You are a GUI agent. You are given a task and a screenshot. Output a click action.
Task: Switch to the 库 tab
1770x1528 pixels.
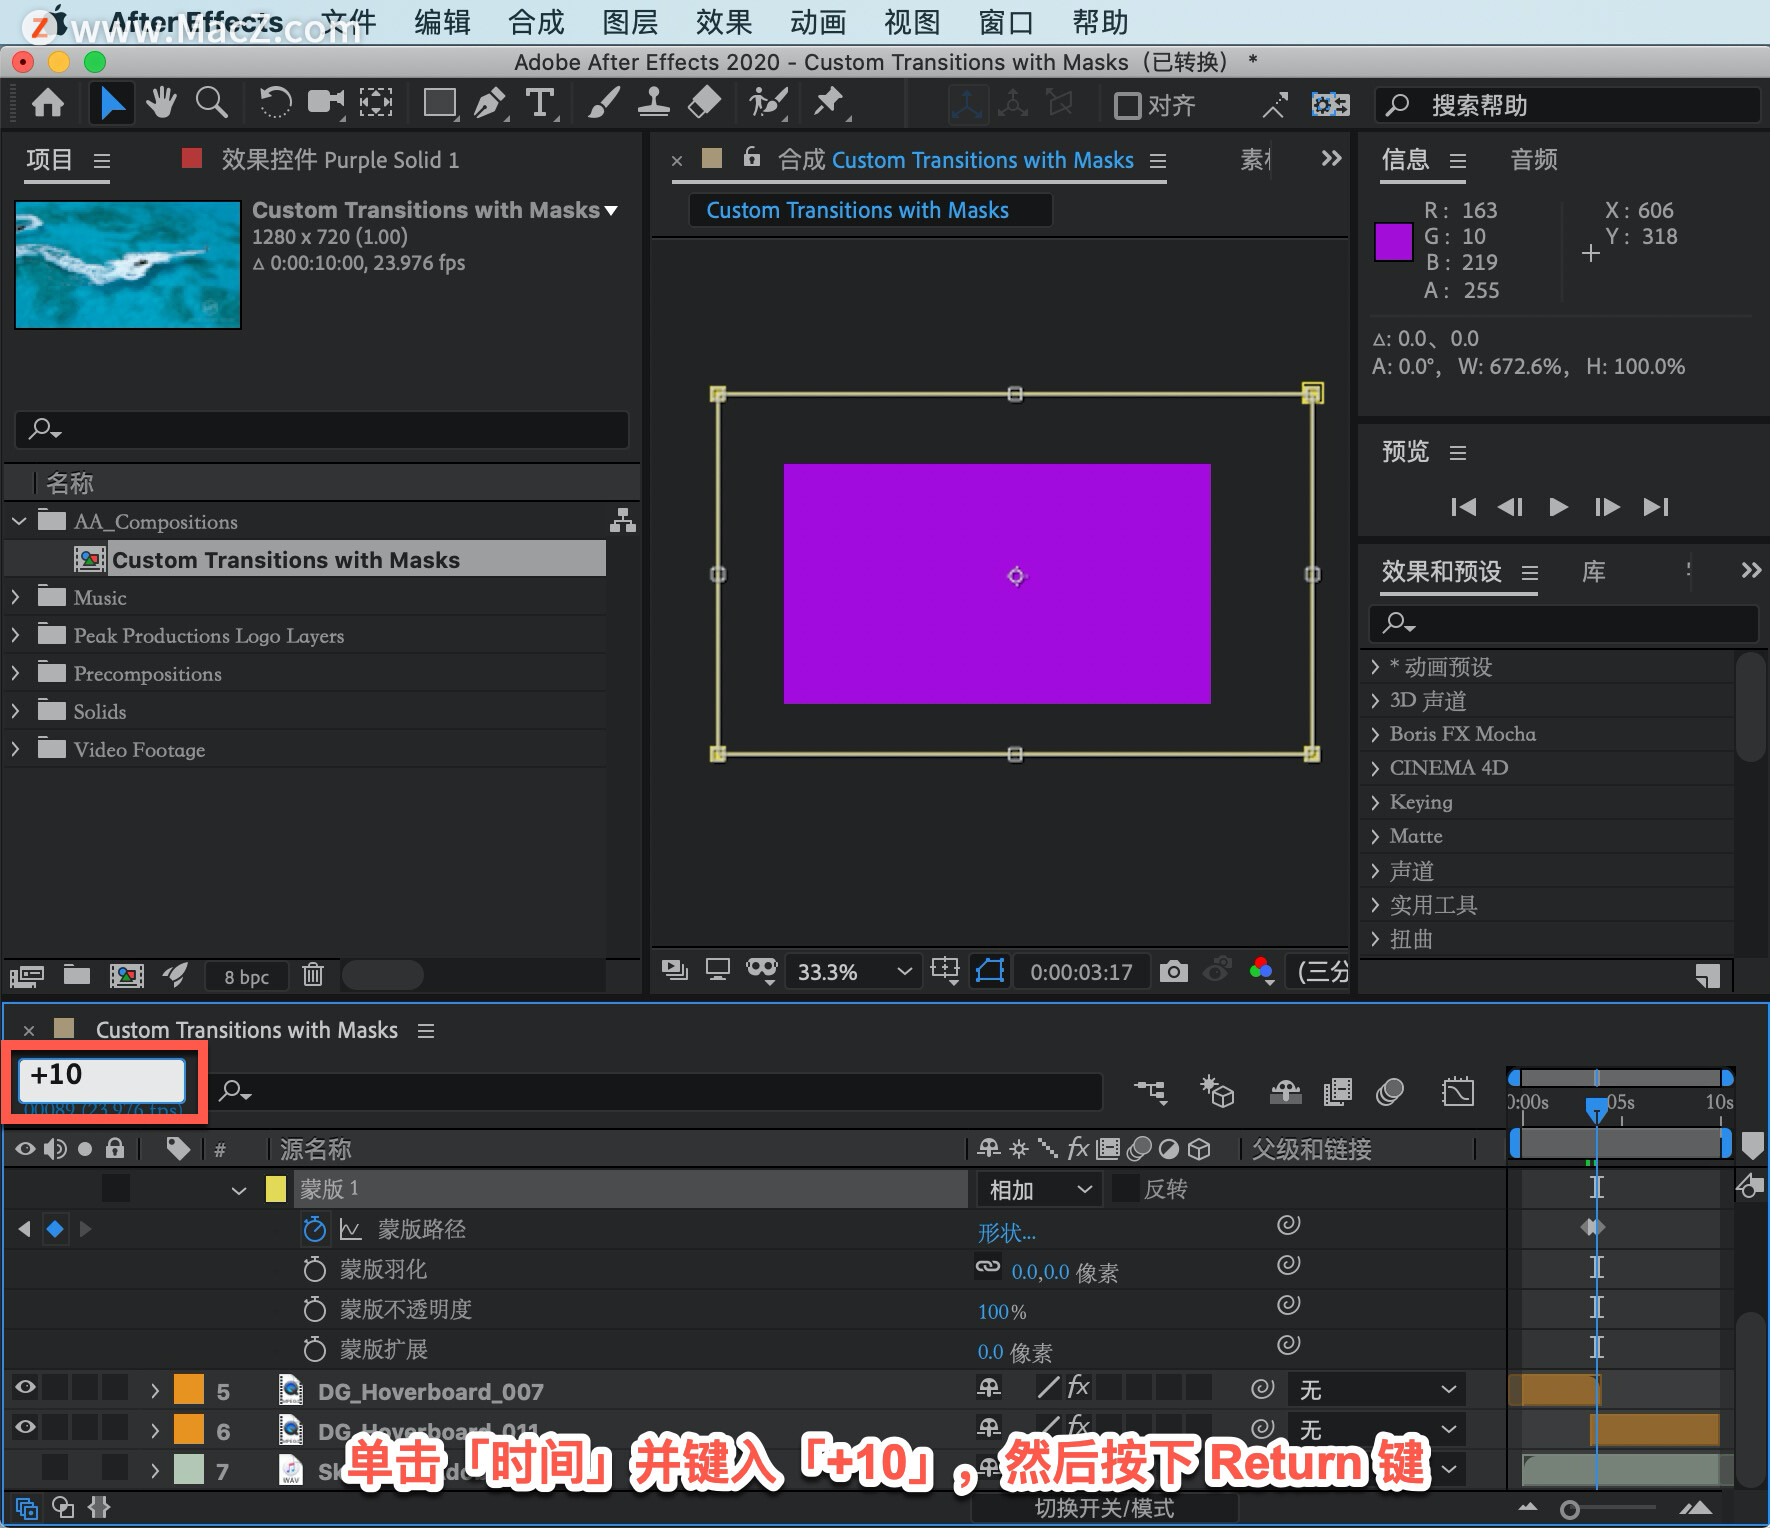(1593, 572)
